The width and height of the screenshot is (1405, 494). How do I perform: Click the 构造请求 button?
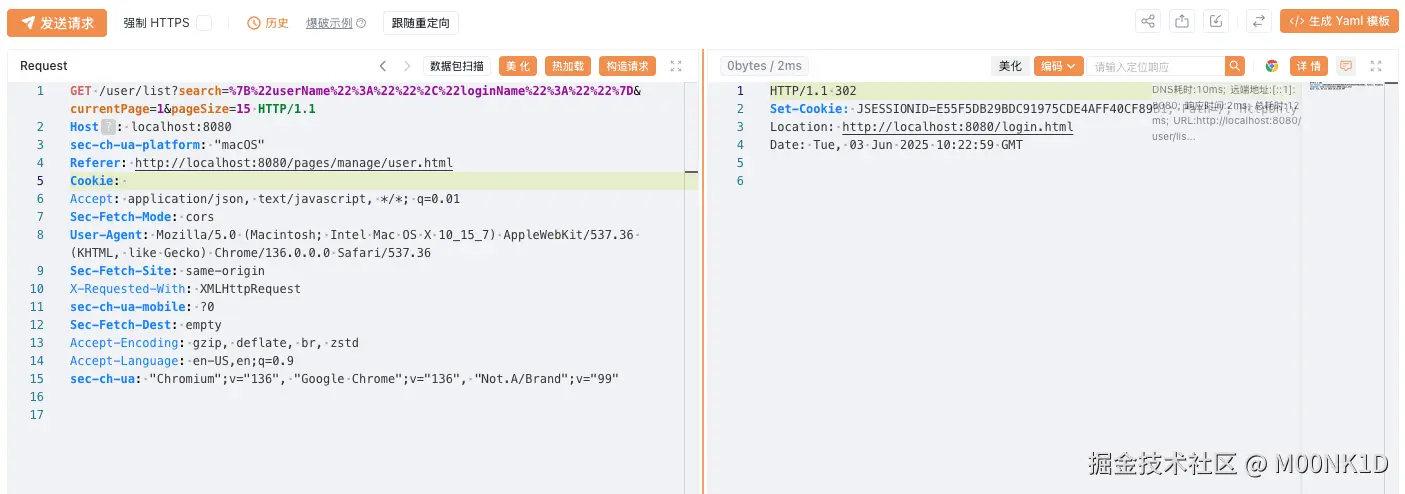628,66
